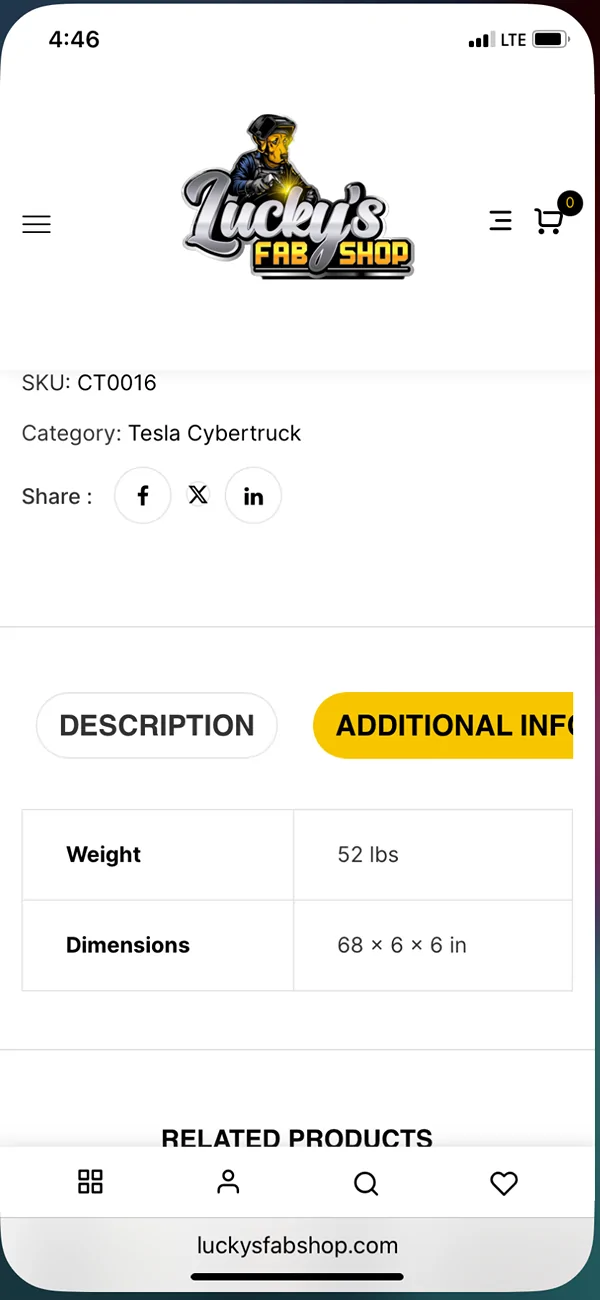
Task: Tap the Lucky's Fab Shop logo
Action: click(298, 197)
